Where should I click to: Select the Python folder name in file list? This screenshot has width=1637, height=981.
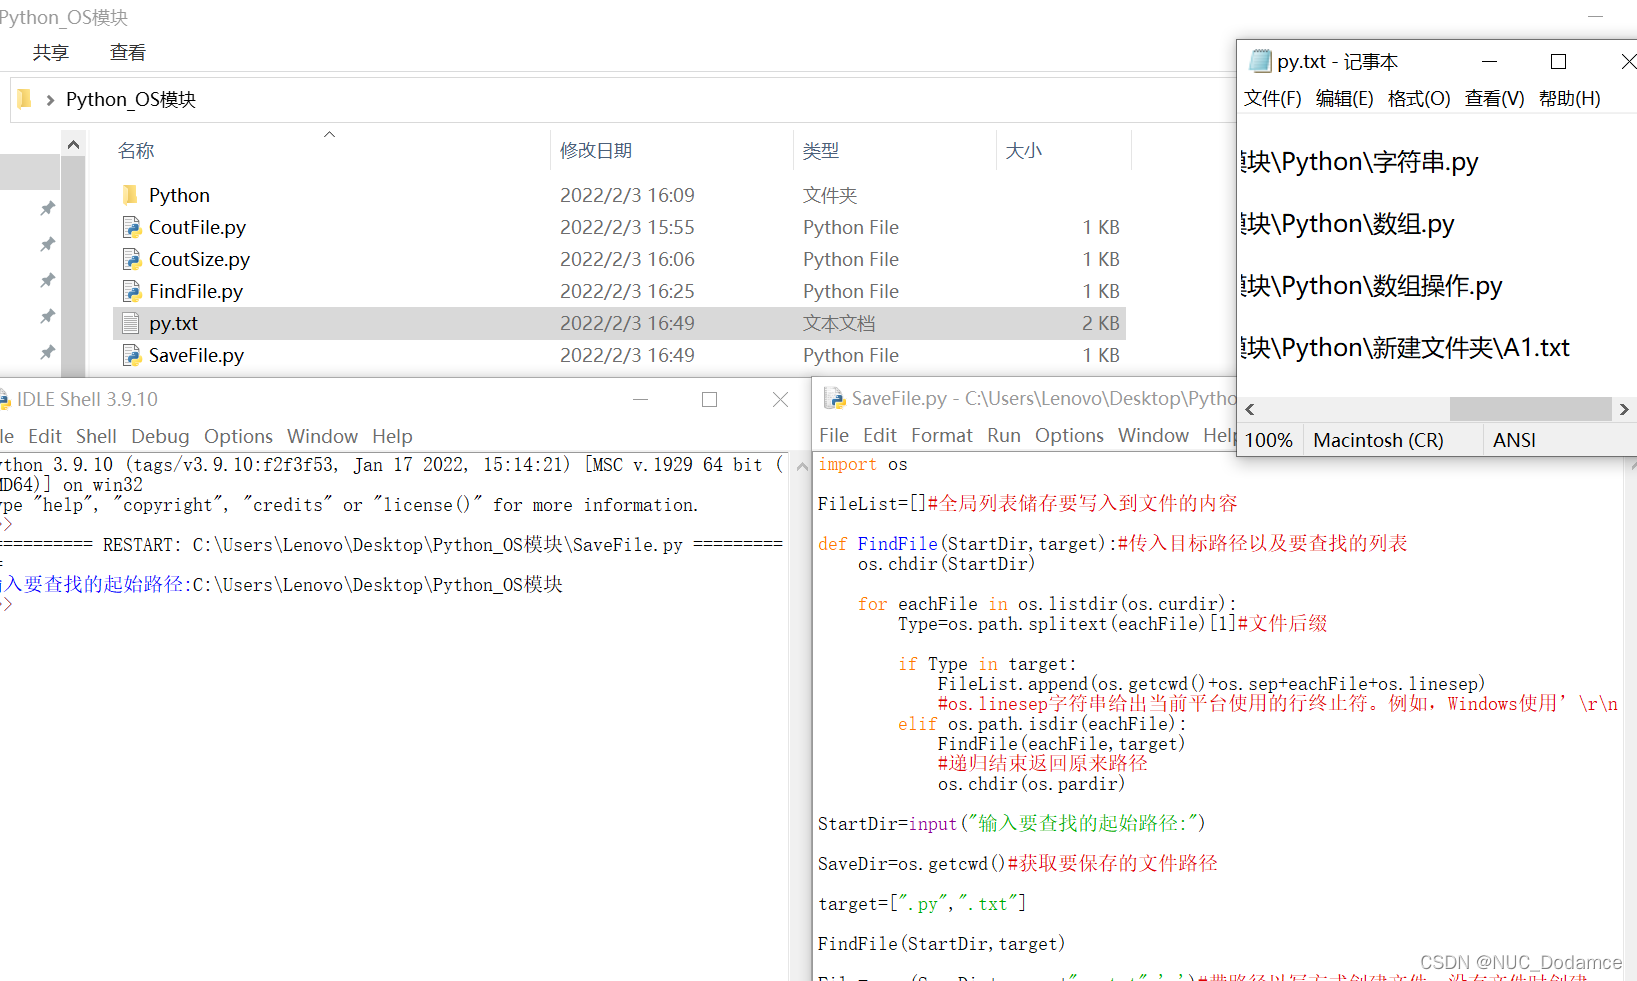(x=179, y=195)
